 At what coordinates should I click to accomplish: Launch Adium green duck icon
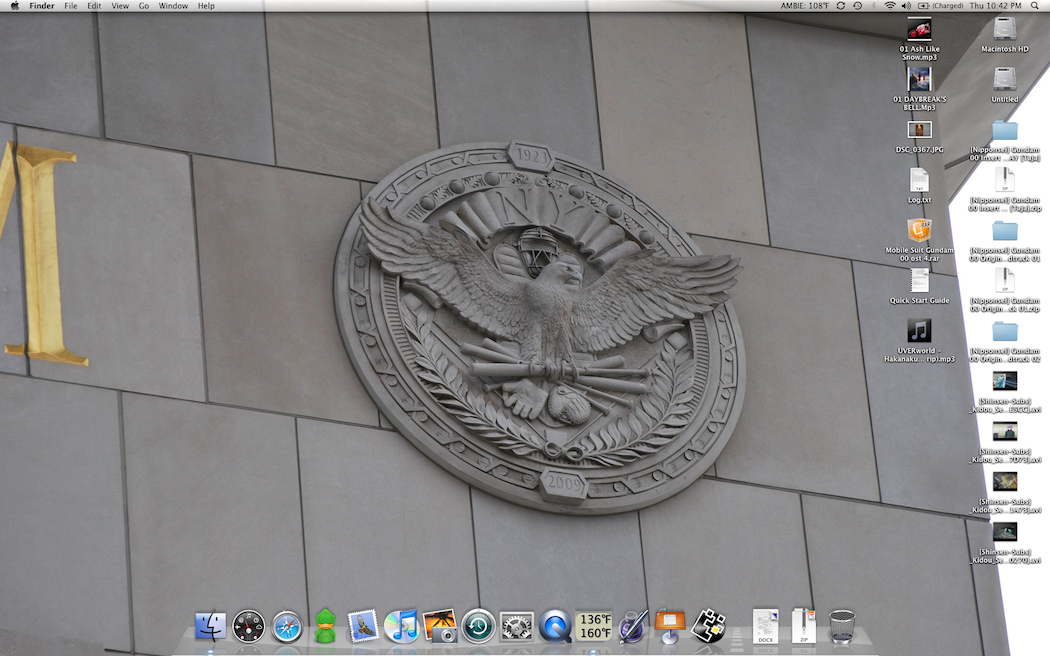click(325, 626)
